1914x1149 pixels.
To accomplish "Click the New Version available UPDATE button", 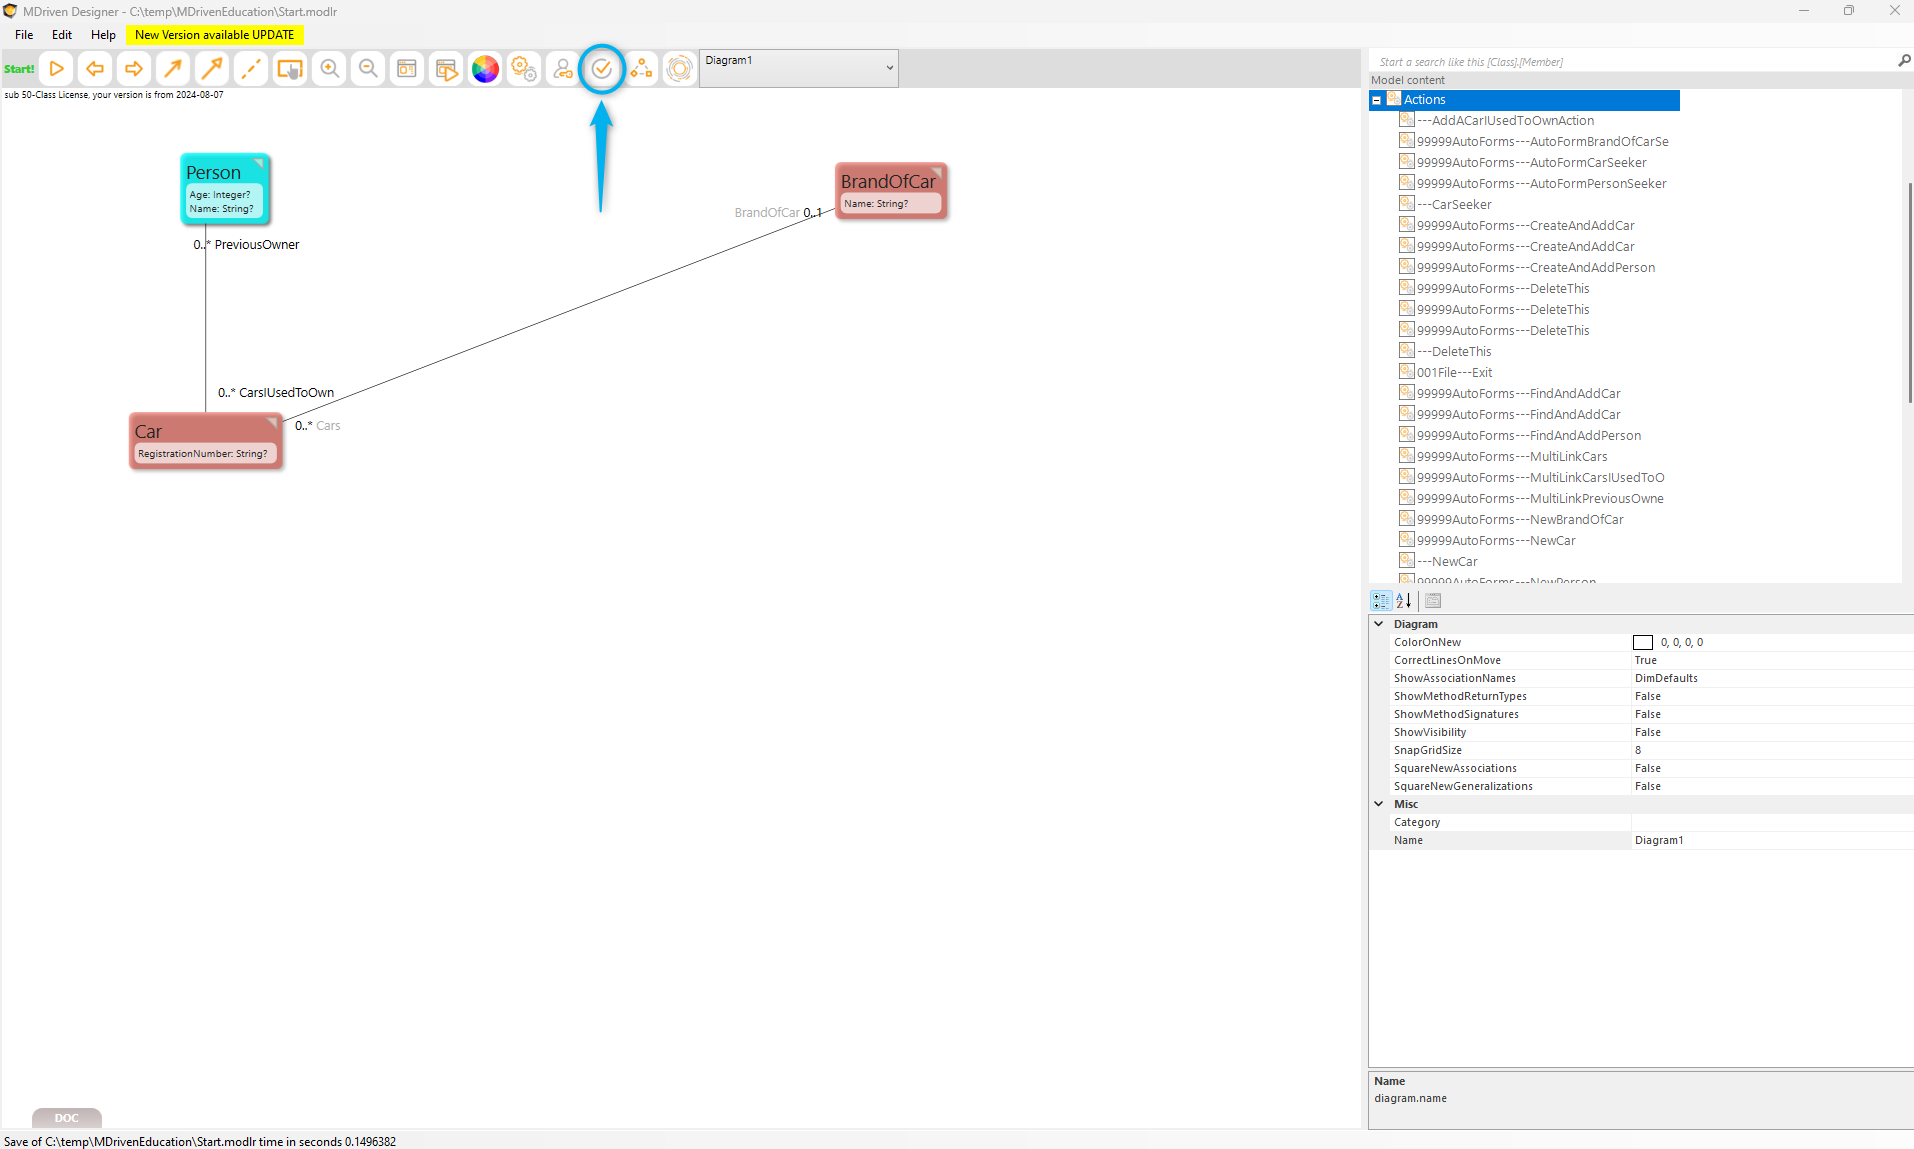I will pyautogui.click(x=214, y=35).
